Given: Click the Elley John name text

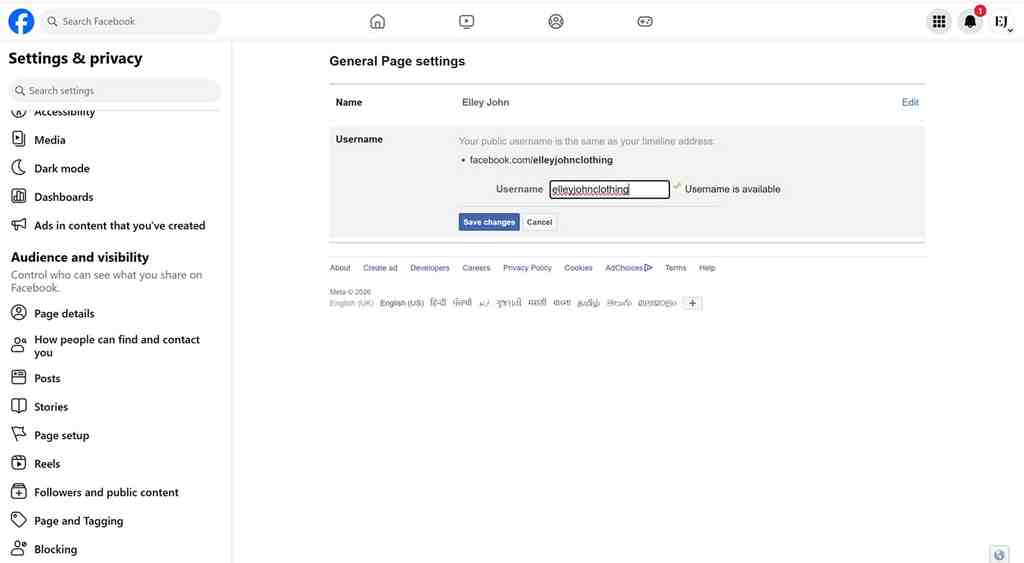Looking at the screenshot, I should tap(485, 102).
